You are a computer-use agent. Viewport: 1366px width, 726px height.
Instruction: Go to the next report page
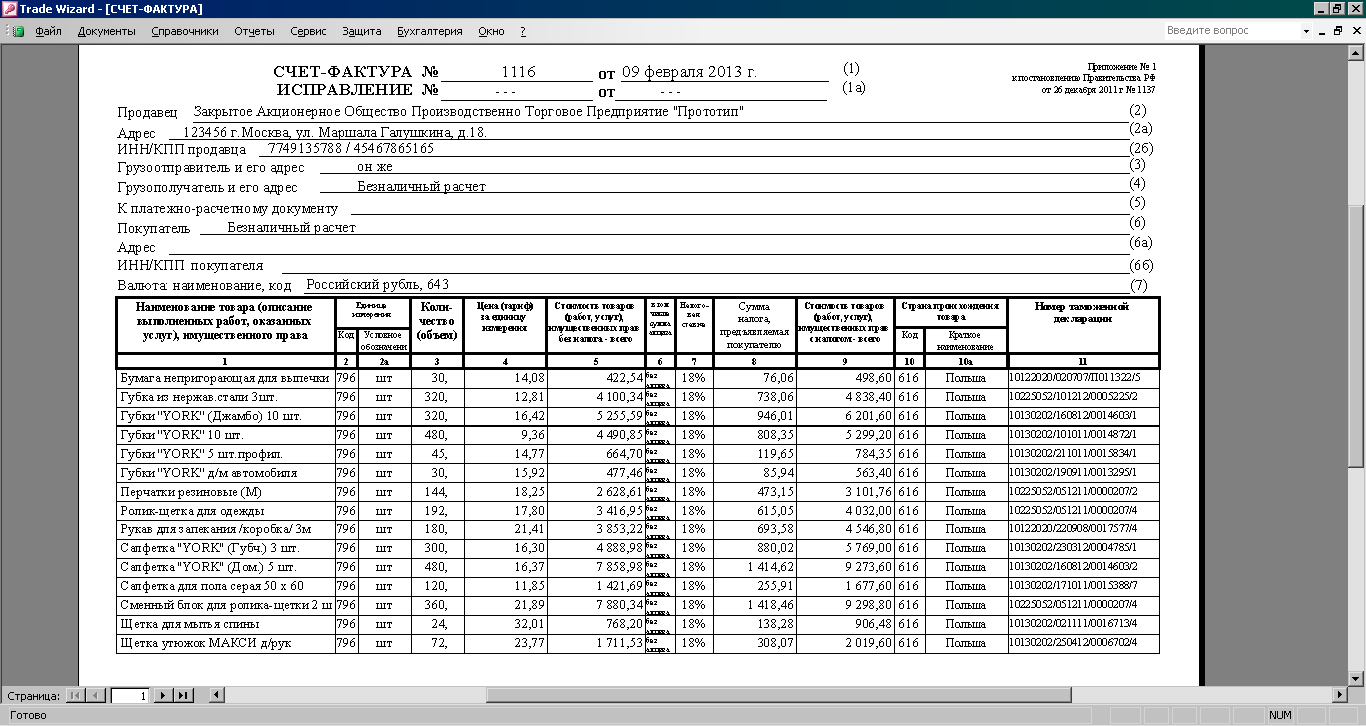(164, 695)
